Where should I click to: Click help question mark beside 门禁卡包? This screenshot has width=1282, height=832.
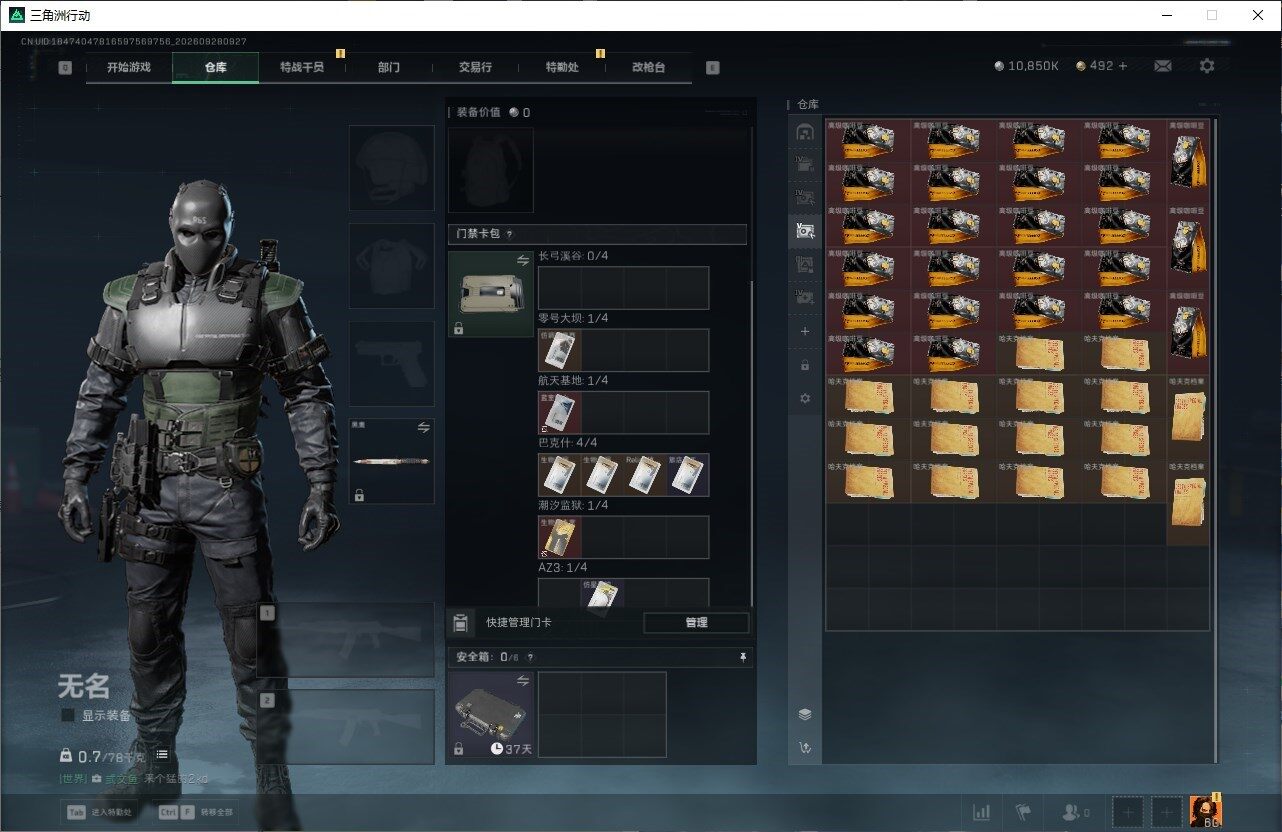click(509, 234)
